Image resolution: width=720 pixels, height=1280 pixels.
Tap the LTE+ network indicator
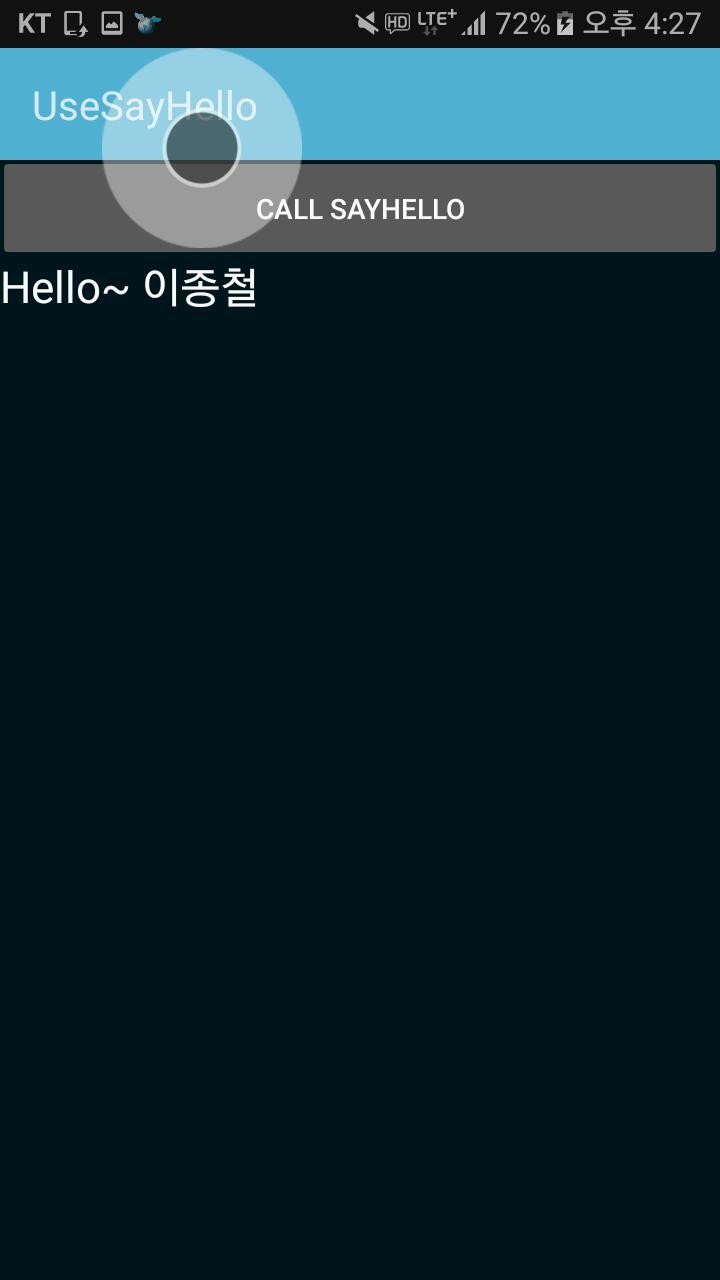point(436,22)
